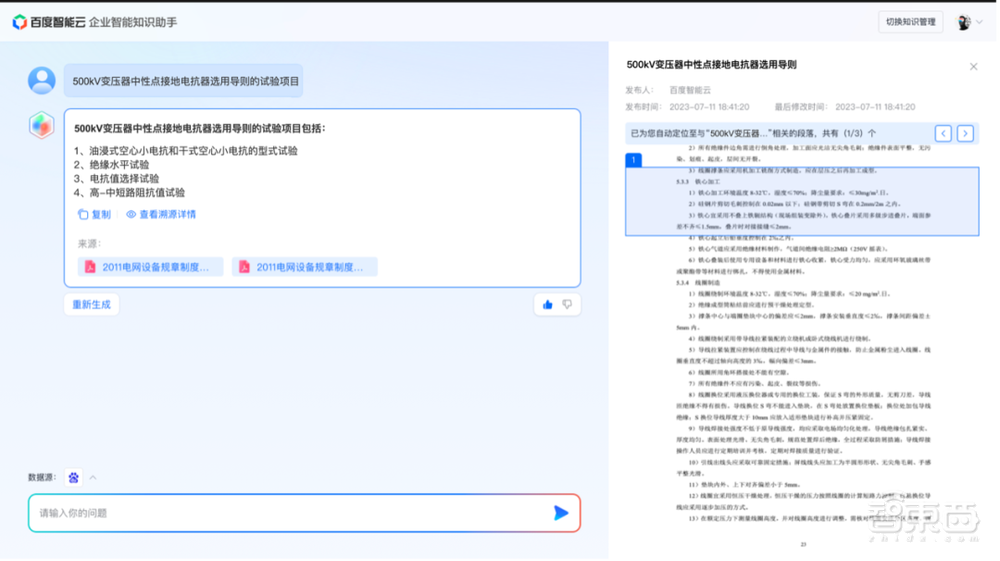
Task: Collapse the data source chevron
Action: [x=94, y=478]
